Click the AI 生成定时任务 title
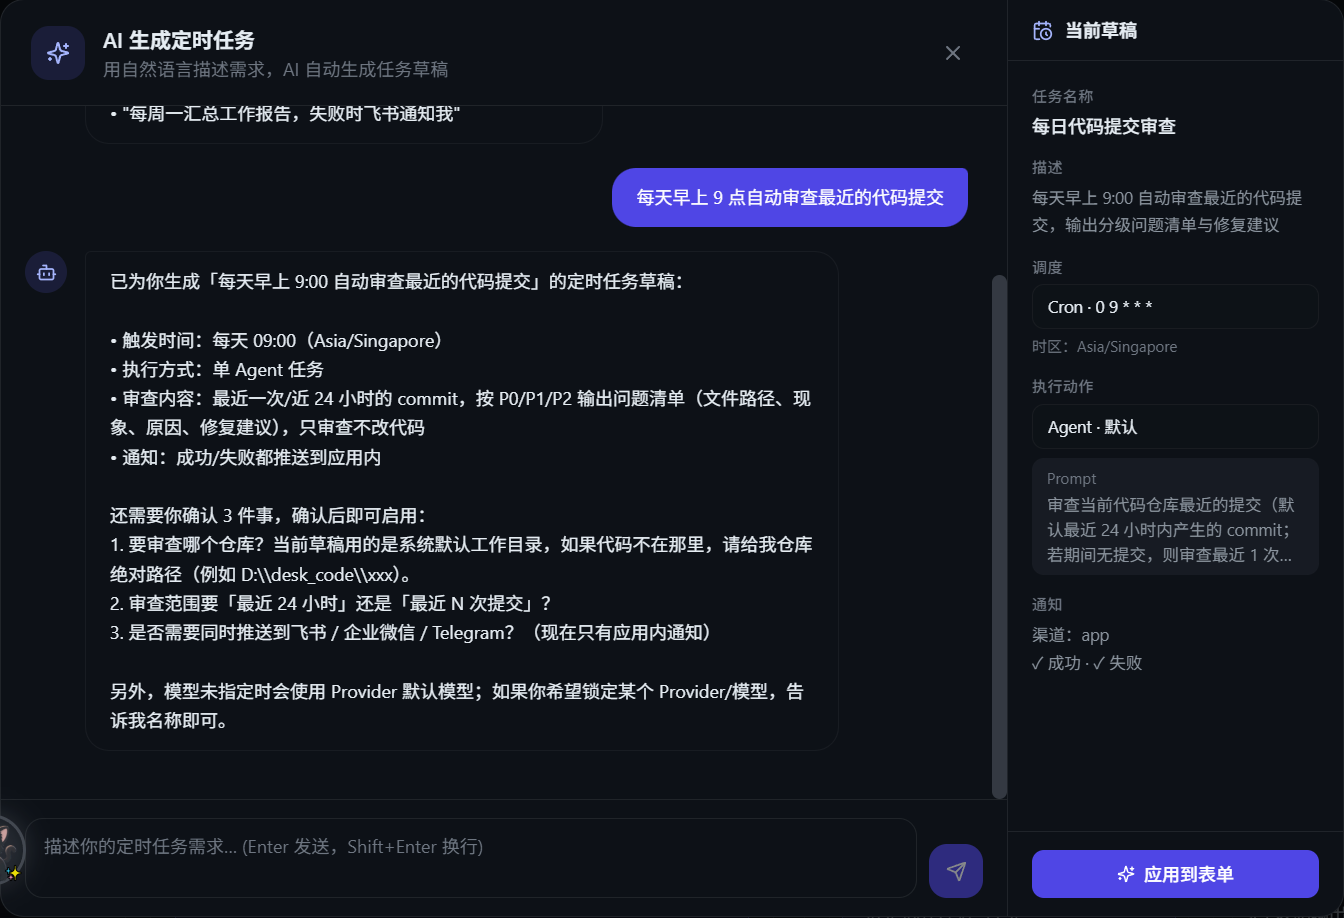1344x918 pixels. (179, 40)
